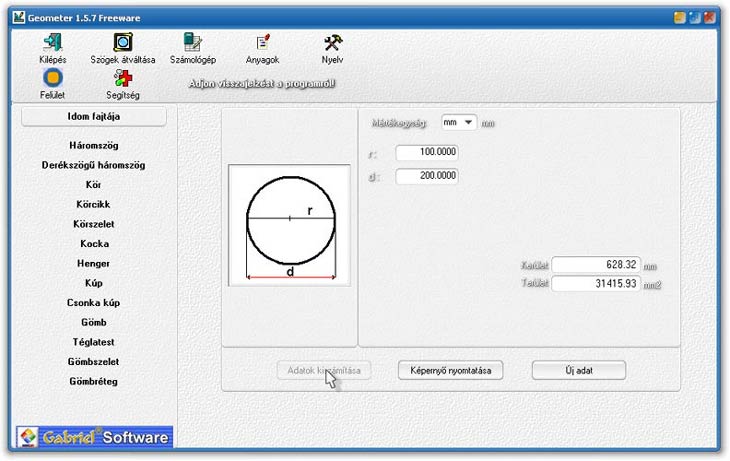Select Háromszög from the shape list
The image size is (730, 461).
(x=94, y=146)
